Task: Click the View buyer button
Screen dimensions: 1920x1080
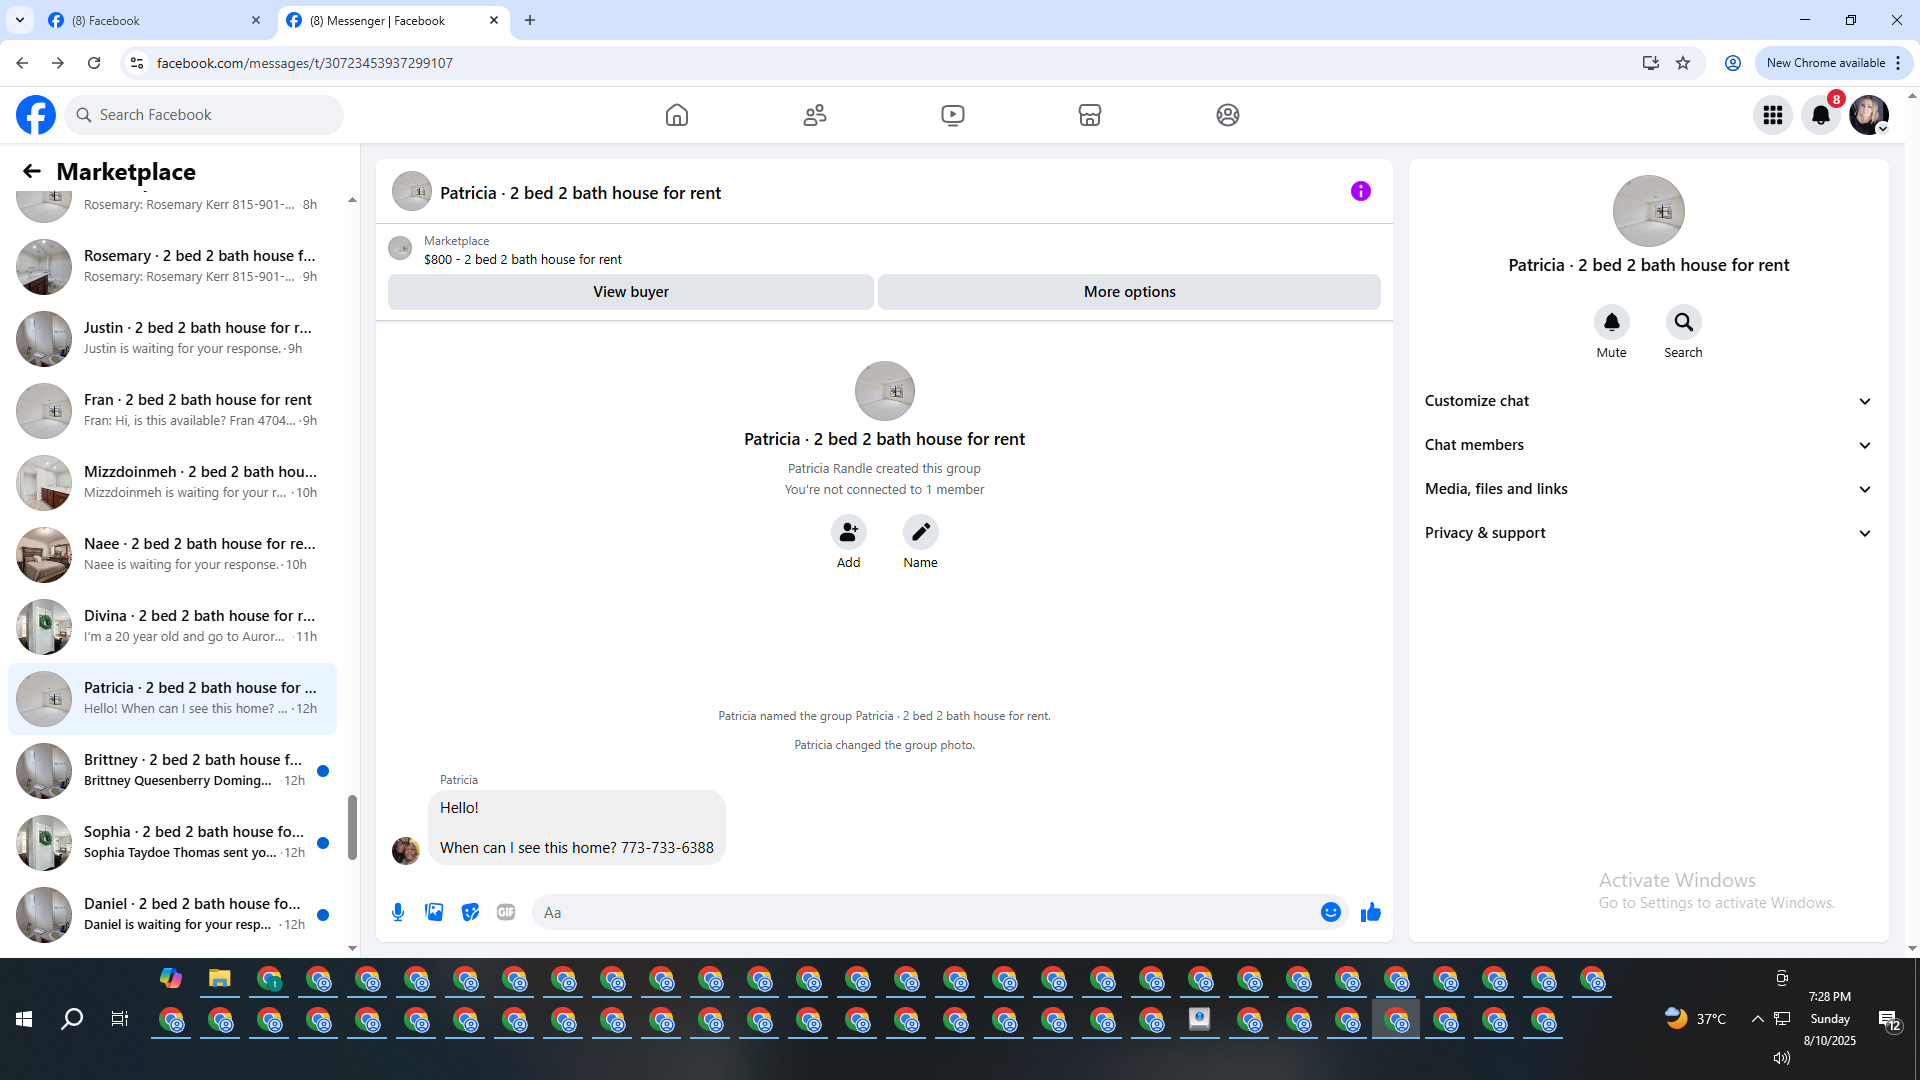Action: point(630,292)
